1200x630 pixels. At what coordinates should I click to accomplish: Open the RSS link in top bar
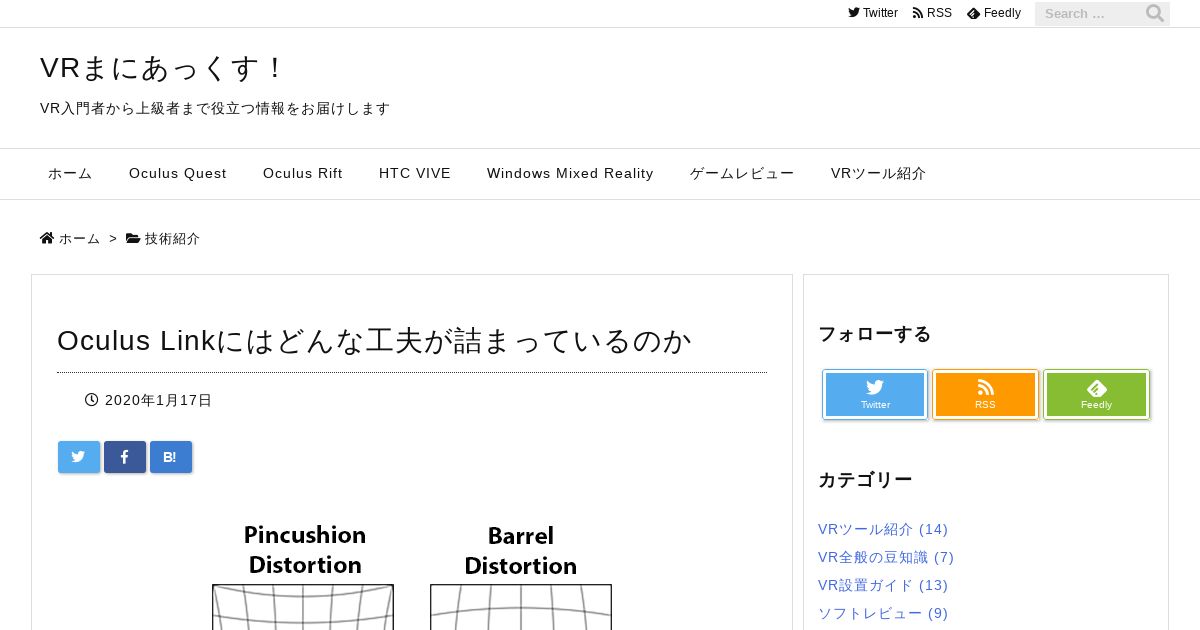[932, 13]
